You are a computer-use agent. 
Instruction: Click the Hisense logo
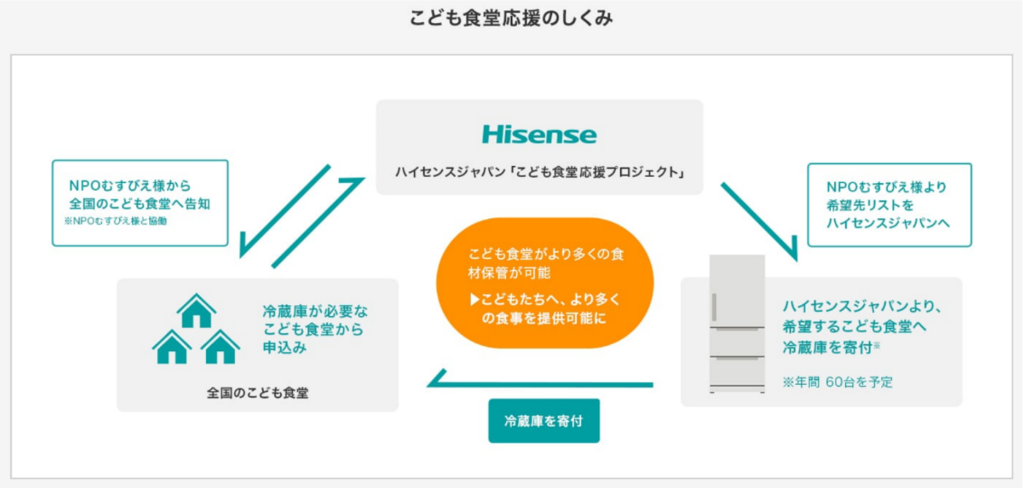click(x=539, y=135)
